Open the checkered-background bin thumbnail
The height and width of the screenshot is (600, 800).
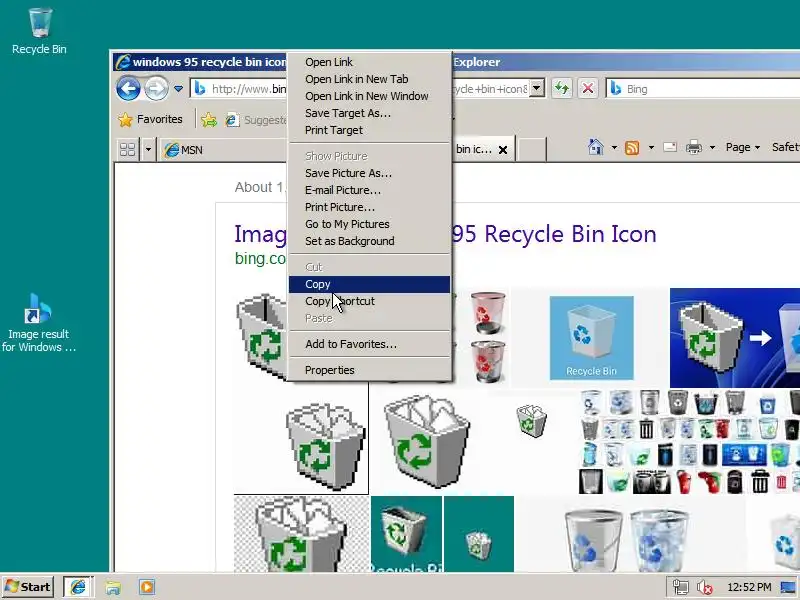pyautogui.click(x=302, y=534)
